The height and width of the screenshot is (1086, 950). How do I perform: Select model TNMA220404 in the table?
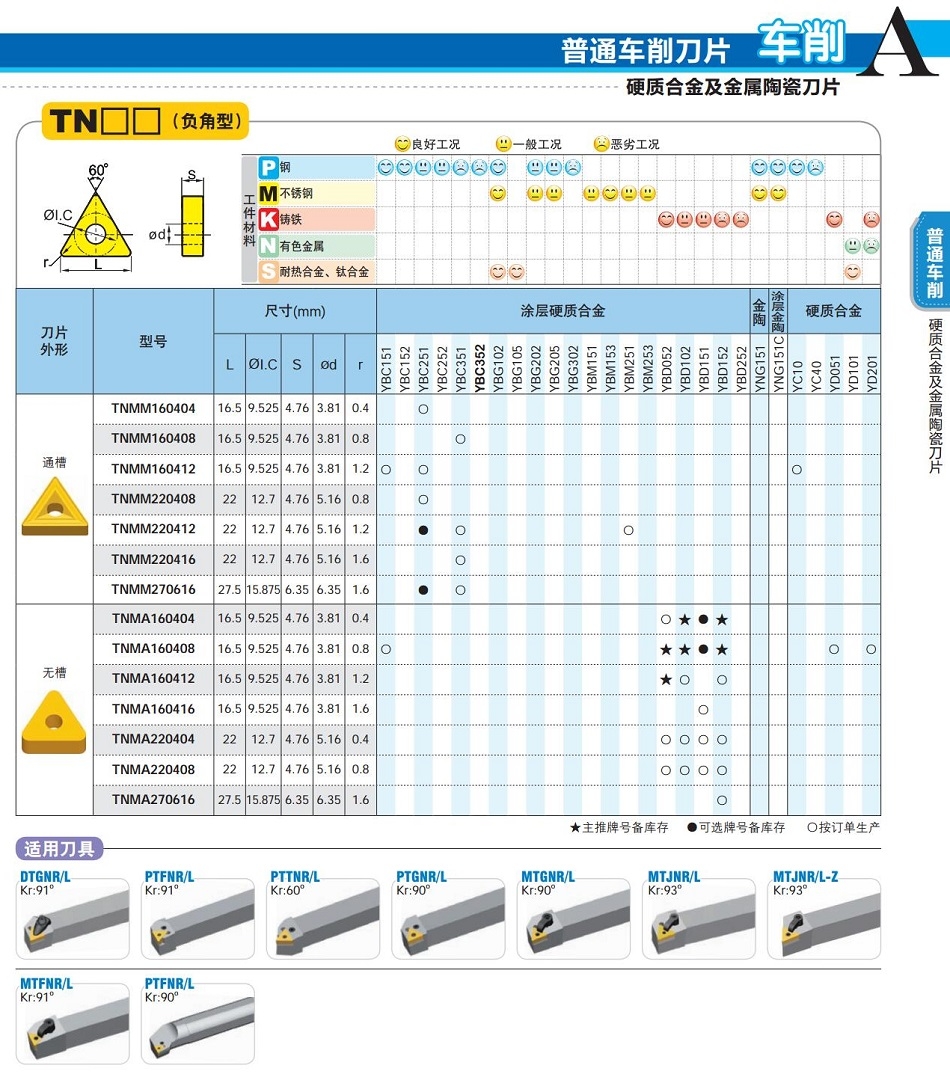[154, 740]
